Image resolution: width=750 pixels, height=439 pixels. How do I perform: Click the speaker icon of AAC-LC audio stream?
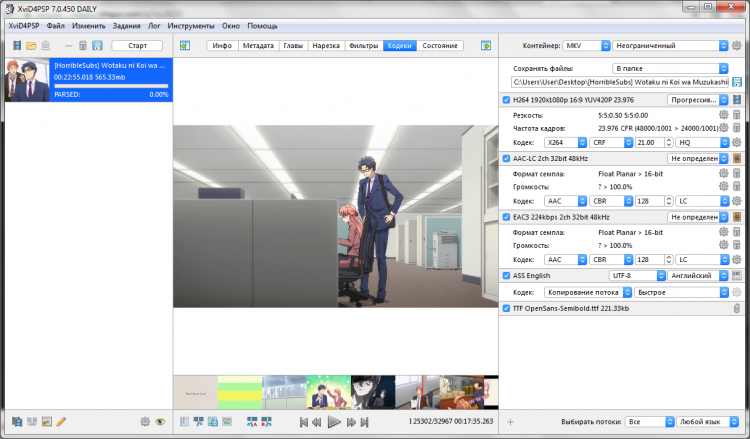tap(737, 158)
